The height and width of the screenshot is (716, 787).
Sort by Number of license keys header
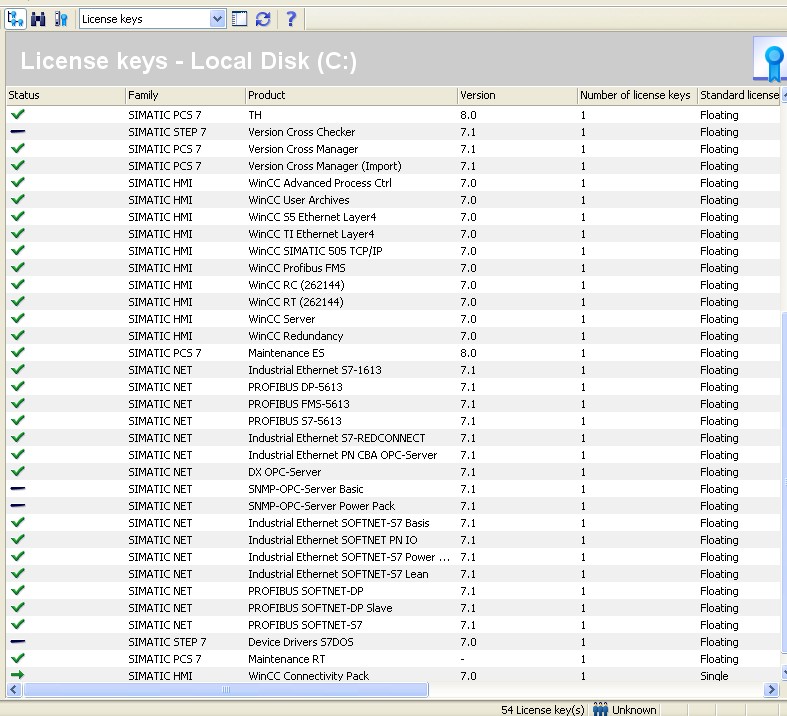point(637,95)
